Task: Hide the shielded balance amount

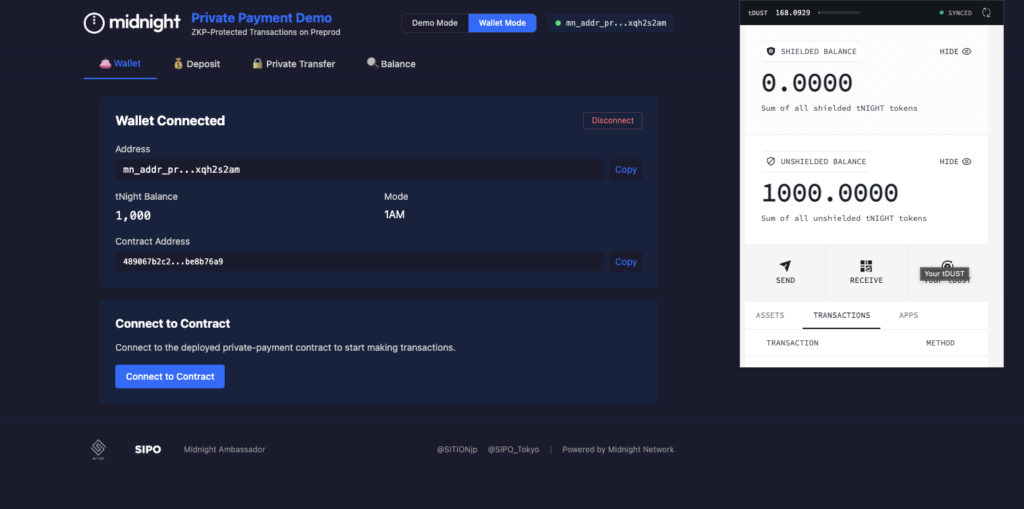Action: pyautogui.click(x=955, y=51)
